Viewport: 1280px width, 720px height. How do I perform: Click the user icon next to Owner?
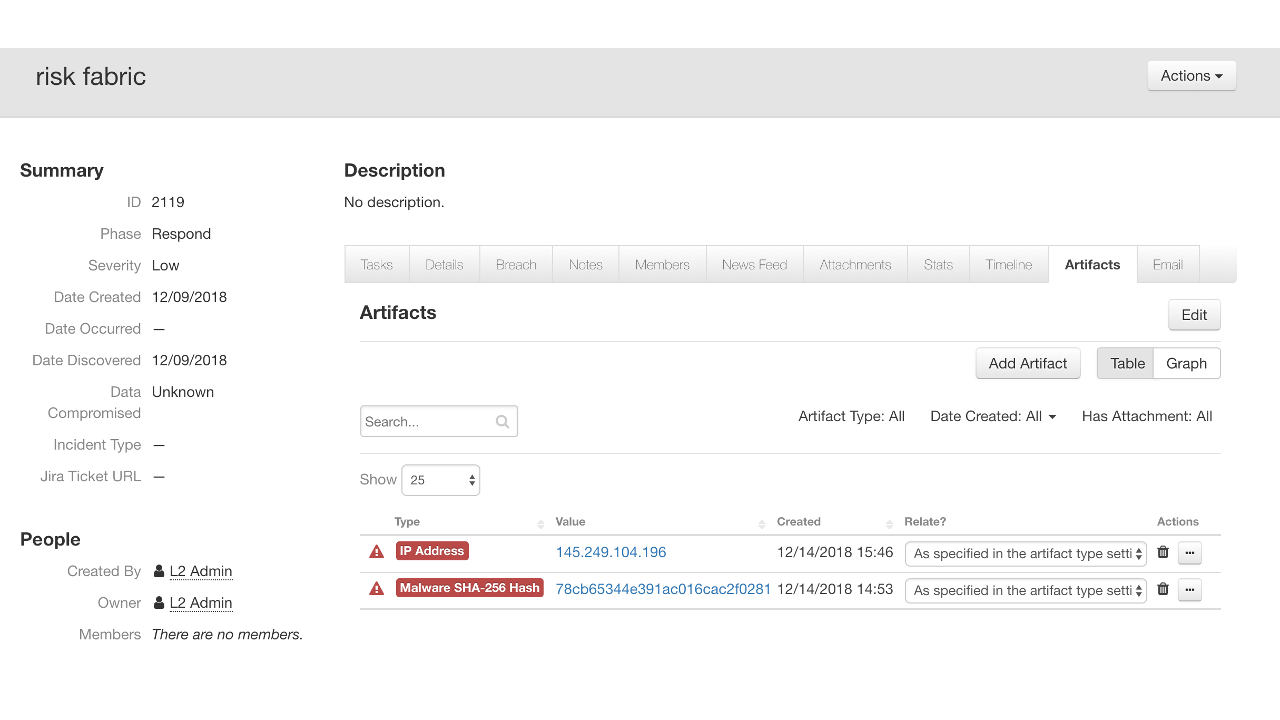tap(157, 602)
